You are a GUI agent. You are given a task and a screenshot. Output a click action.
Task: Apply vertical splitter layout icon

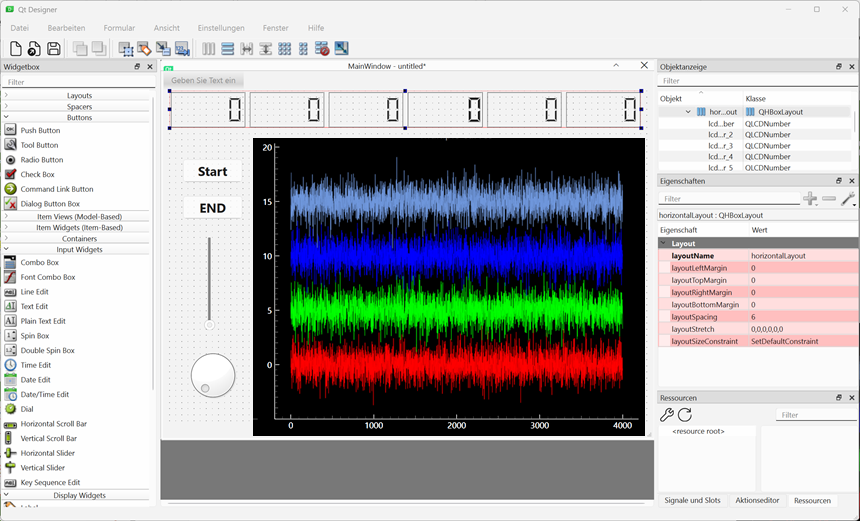[x=265, y=49]
